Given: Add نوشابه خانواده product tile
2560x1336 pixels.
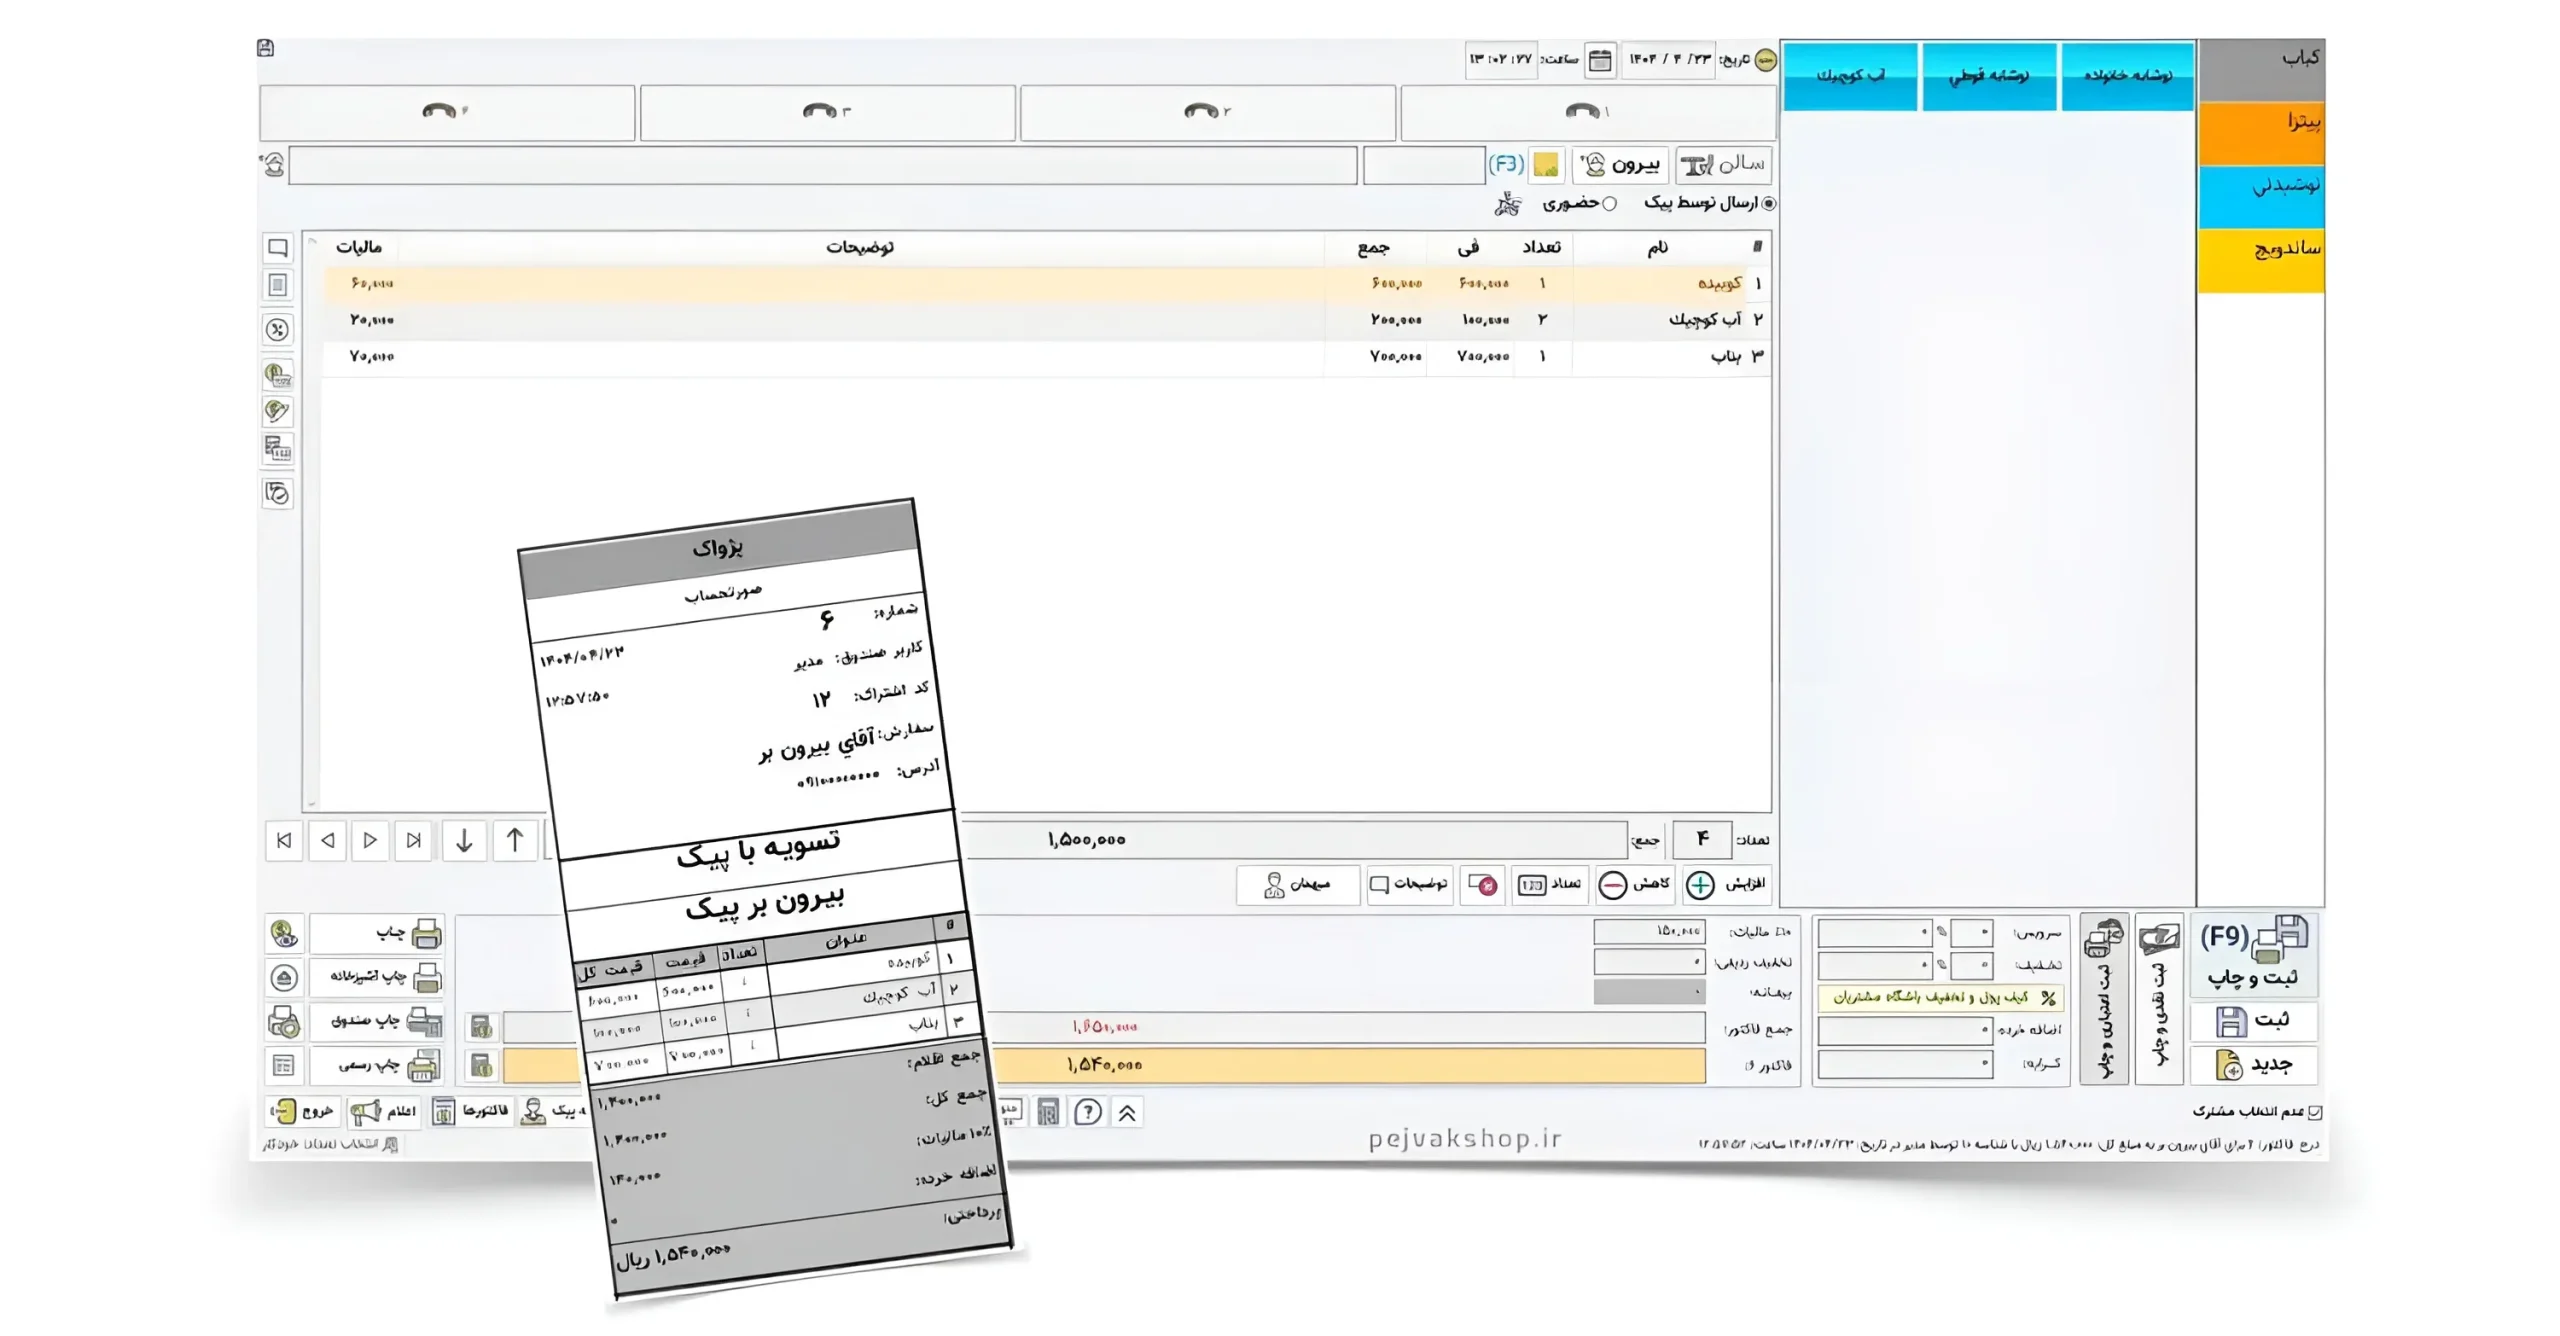Looking at the screenshot, I should pos(2128,76).
